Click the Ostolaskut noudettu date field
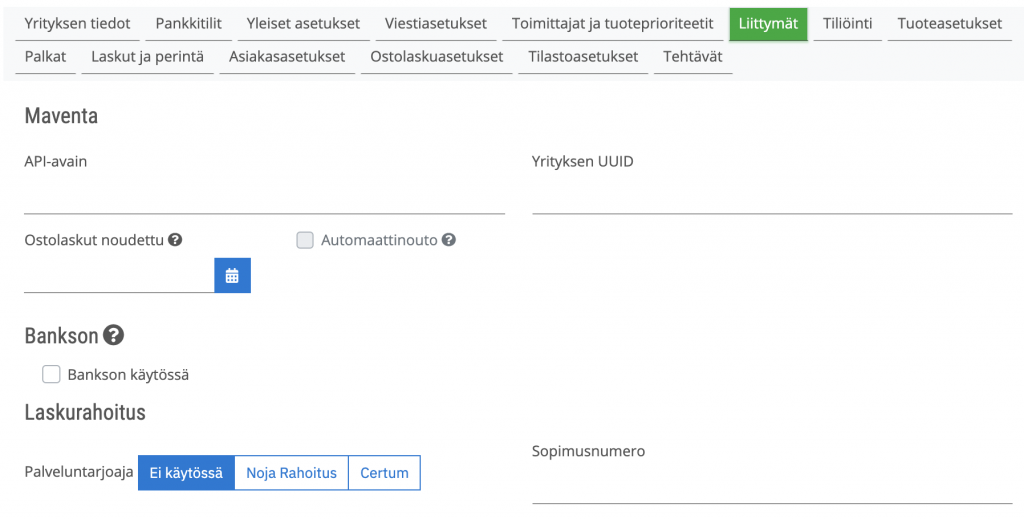Viewport: 1024px width, 519px height. coord(119,275)
